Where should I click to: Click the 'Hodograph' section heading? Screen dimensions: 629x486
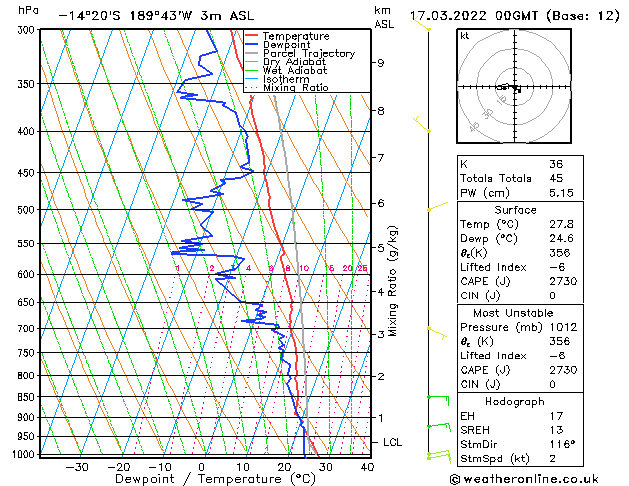click(x=515, y=402)
